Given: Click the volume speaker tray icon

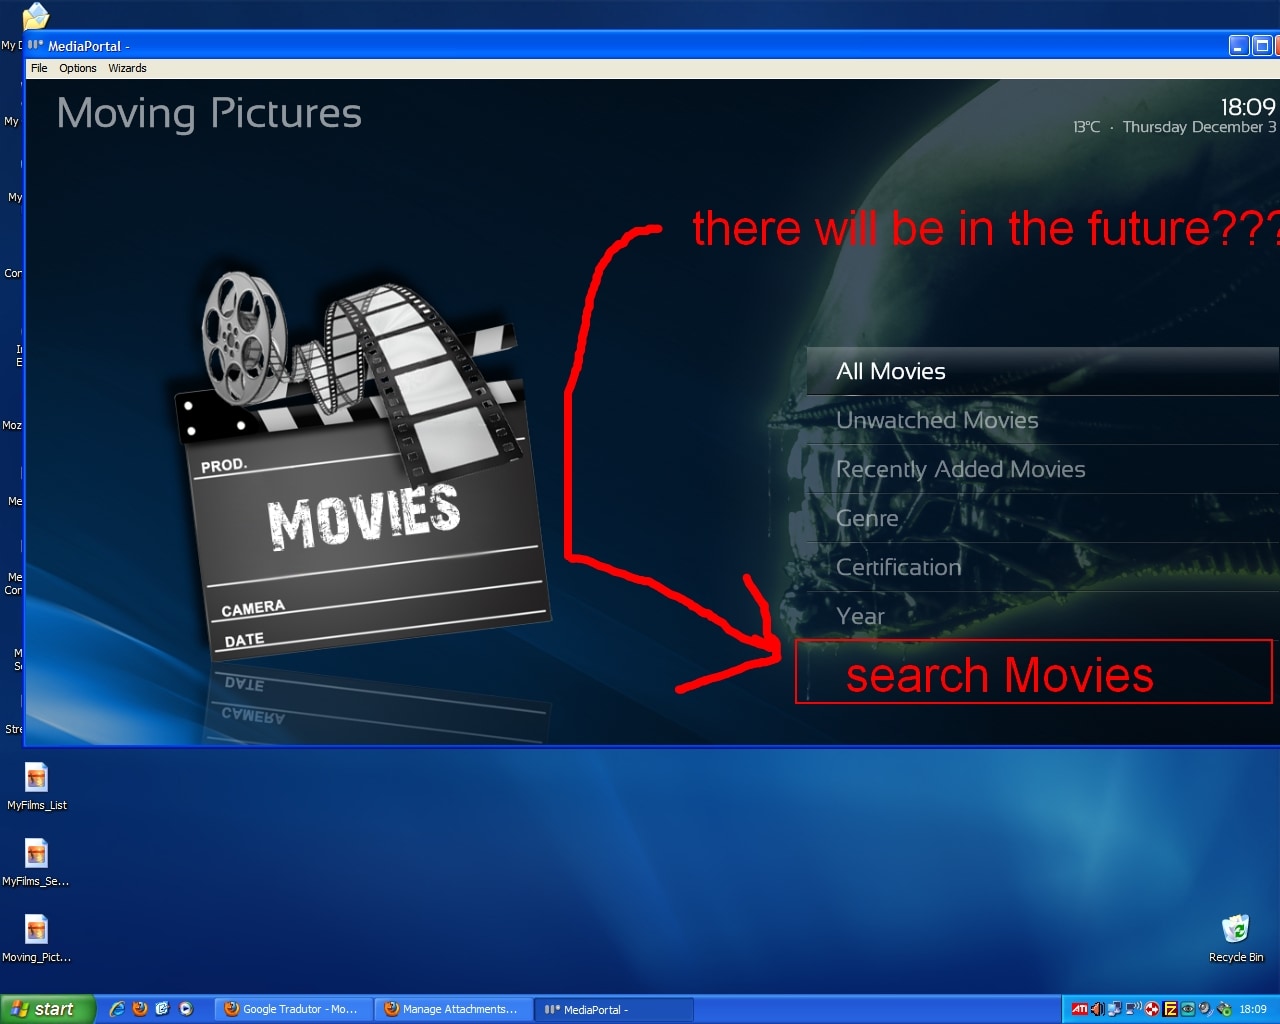Looking at the screenshot, I should tap(1096, 1009).
